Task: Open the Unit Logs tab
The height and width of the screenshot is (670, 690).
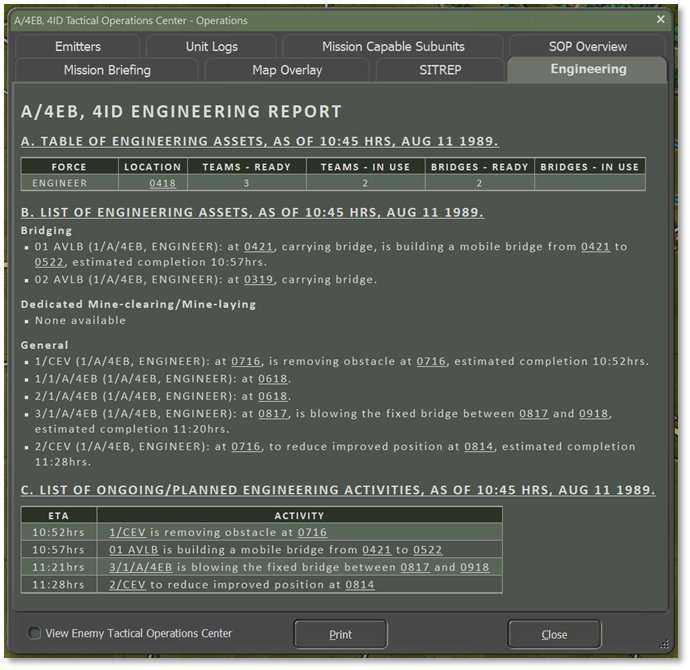Action: tap(211, 46)
